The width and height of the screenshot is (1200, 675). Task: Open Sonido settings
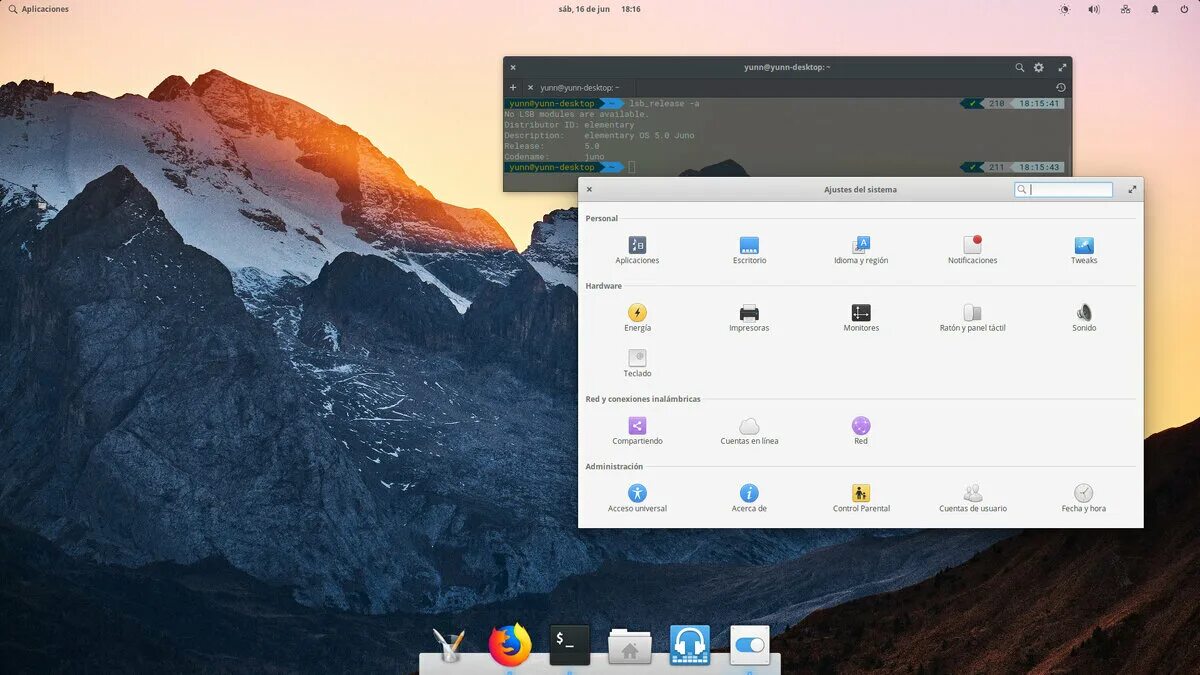[x=1083, y=314]
